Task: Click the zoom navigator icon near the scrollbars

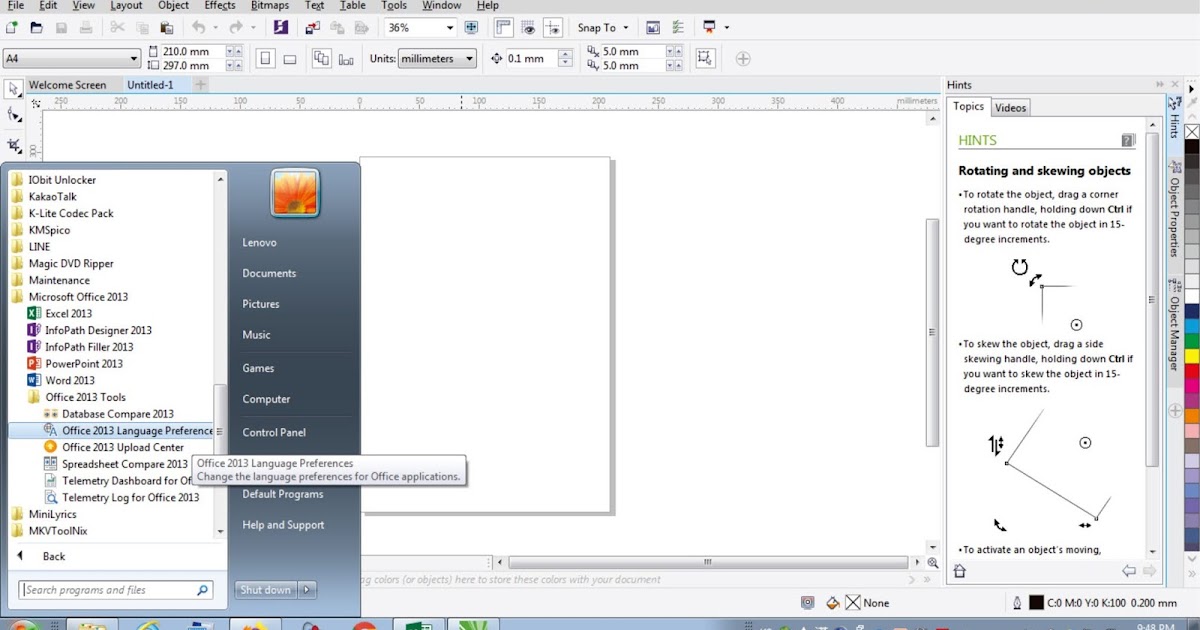Action: pos(934,563)
